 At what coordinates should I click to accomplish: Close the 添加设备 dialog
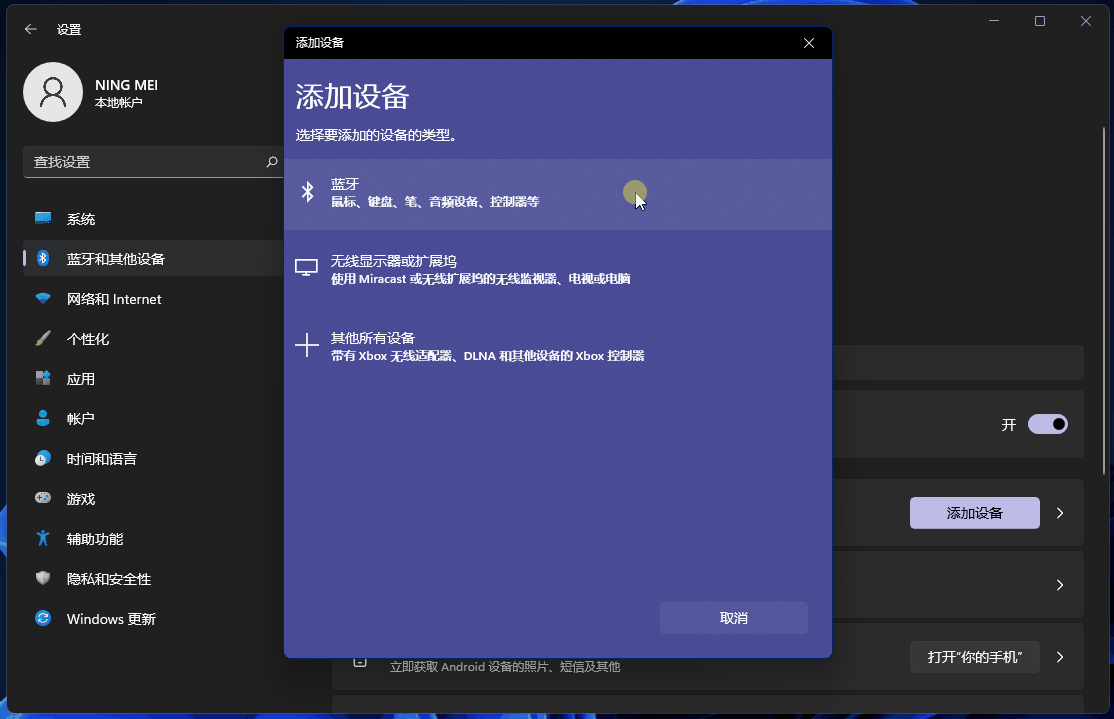coord(809,43)
